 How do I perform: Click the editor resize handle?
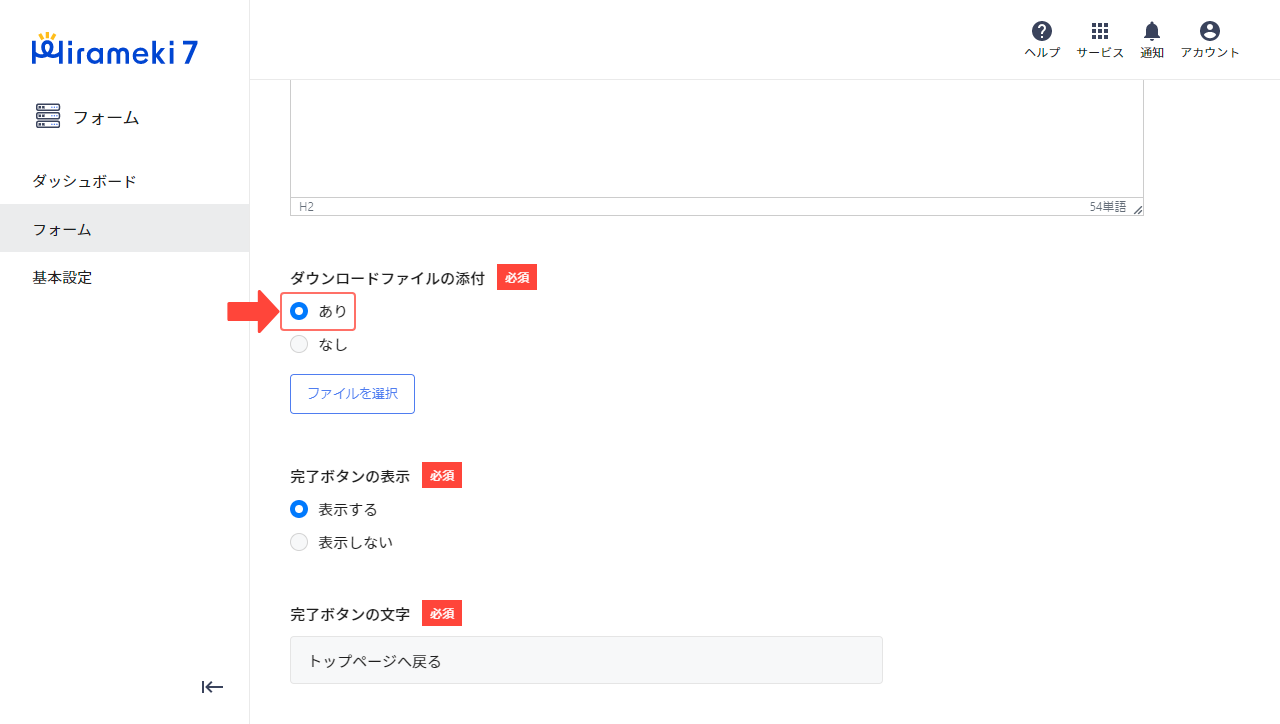click(1136, 208)
